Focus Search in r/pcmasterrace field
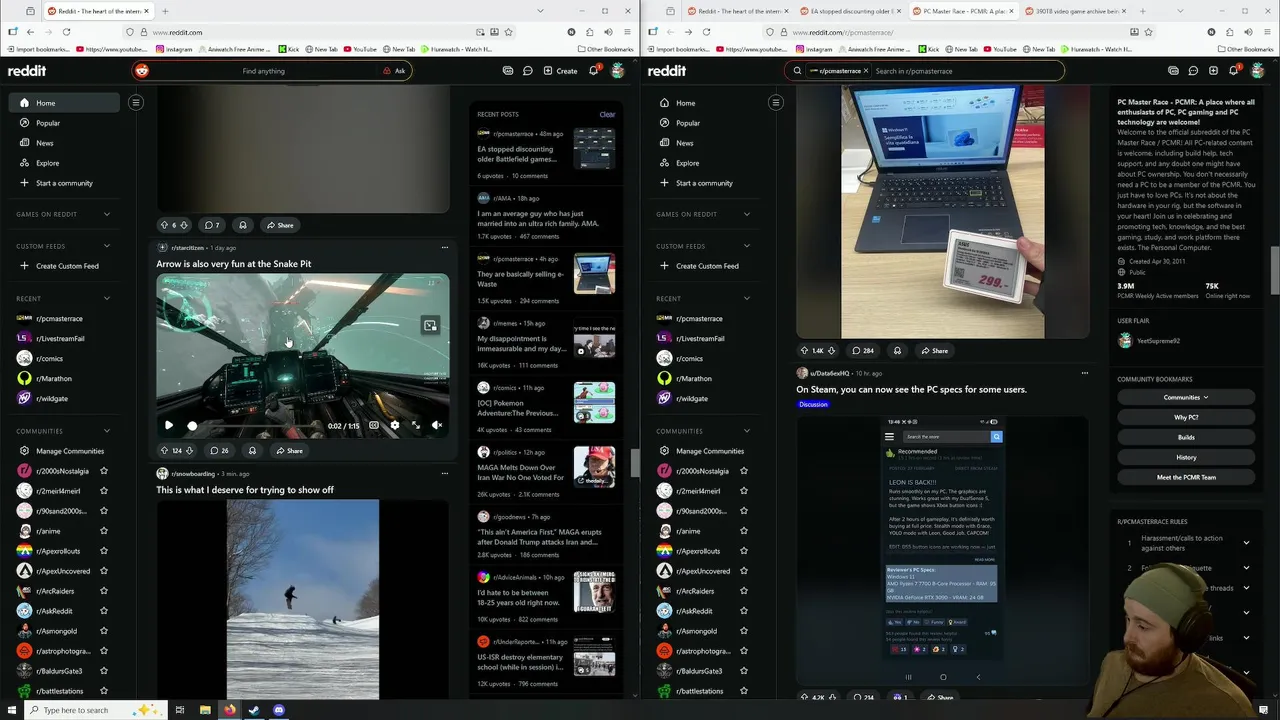Viewport: 1280px width, 720px height. pos(965,71)
